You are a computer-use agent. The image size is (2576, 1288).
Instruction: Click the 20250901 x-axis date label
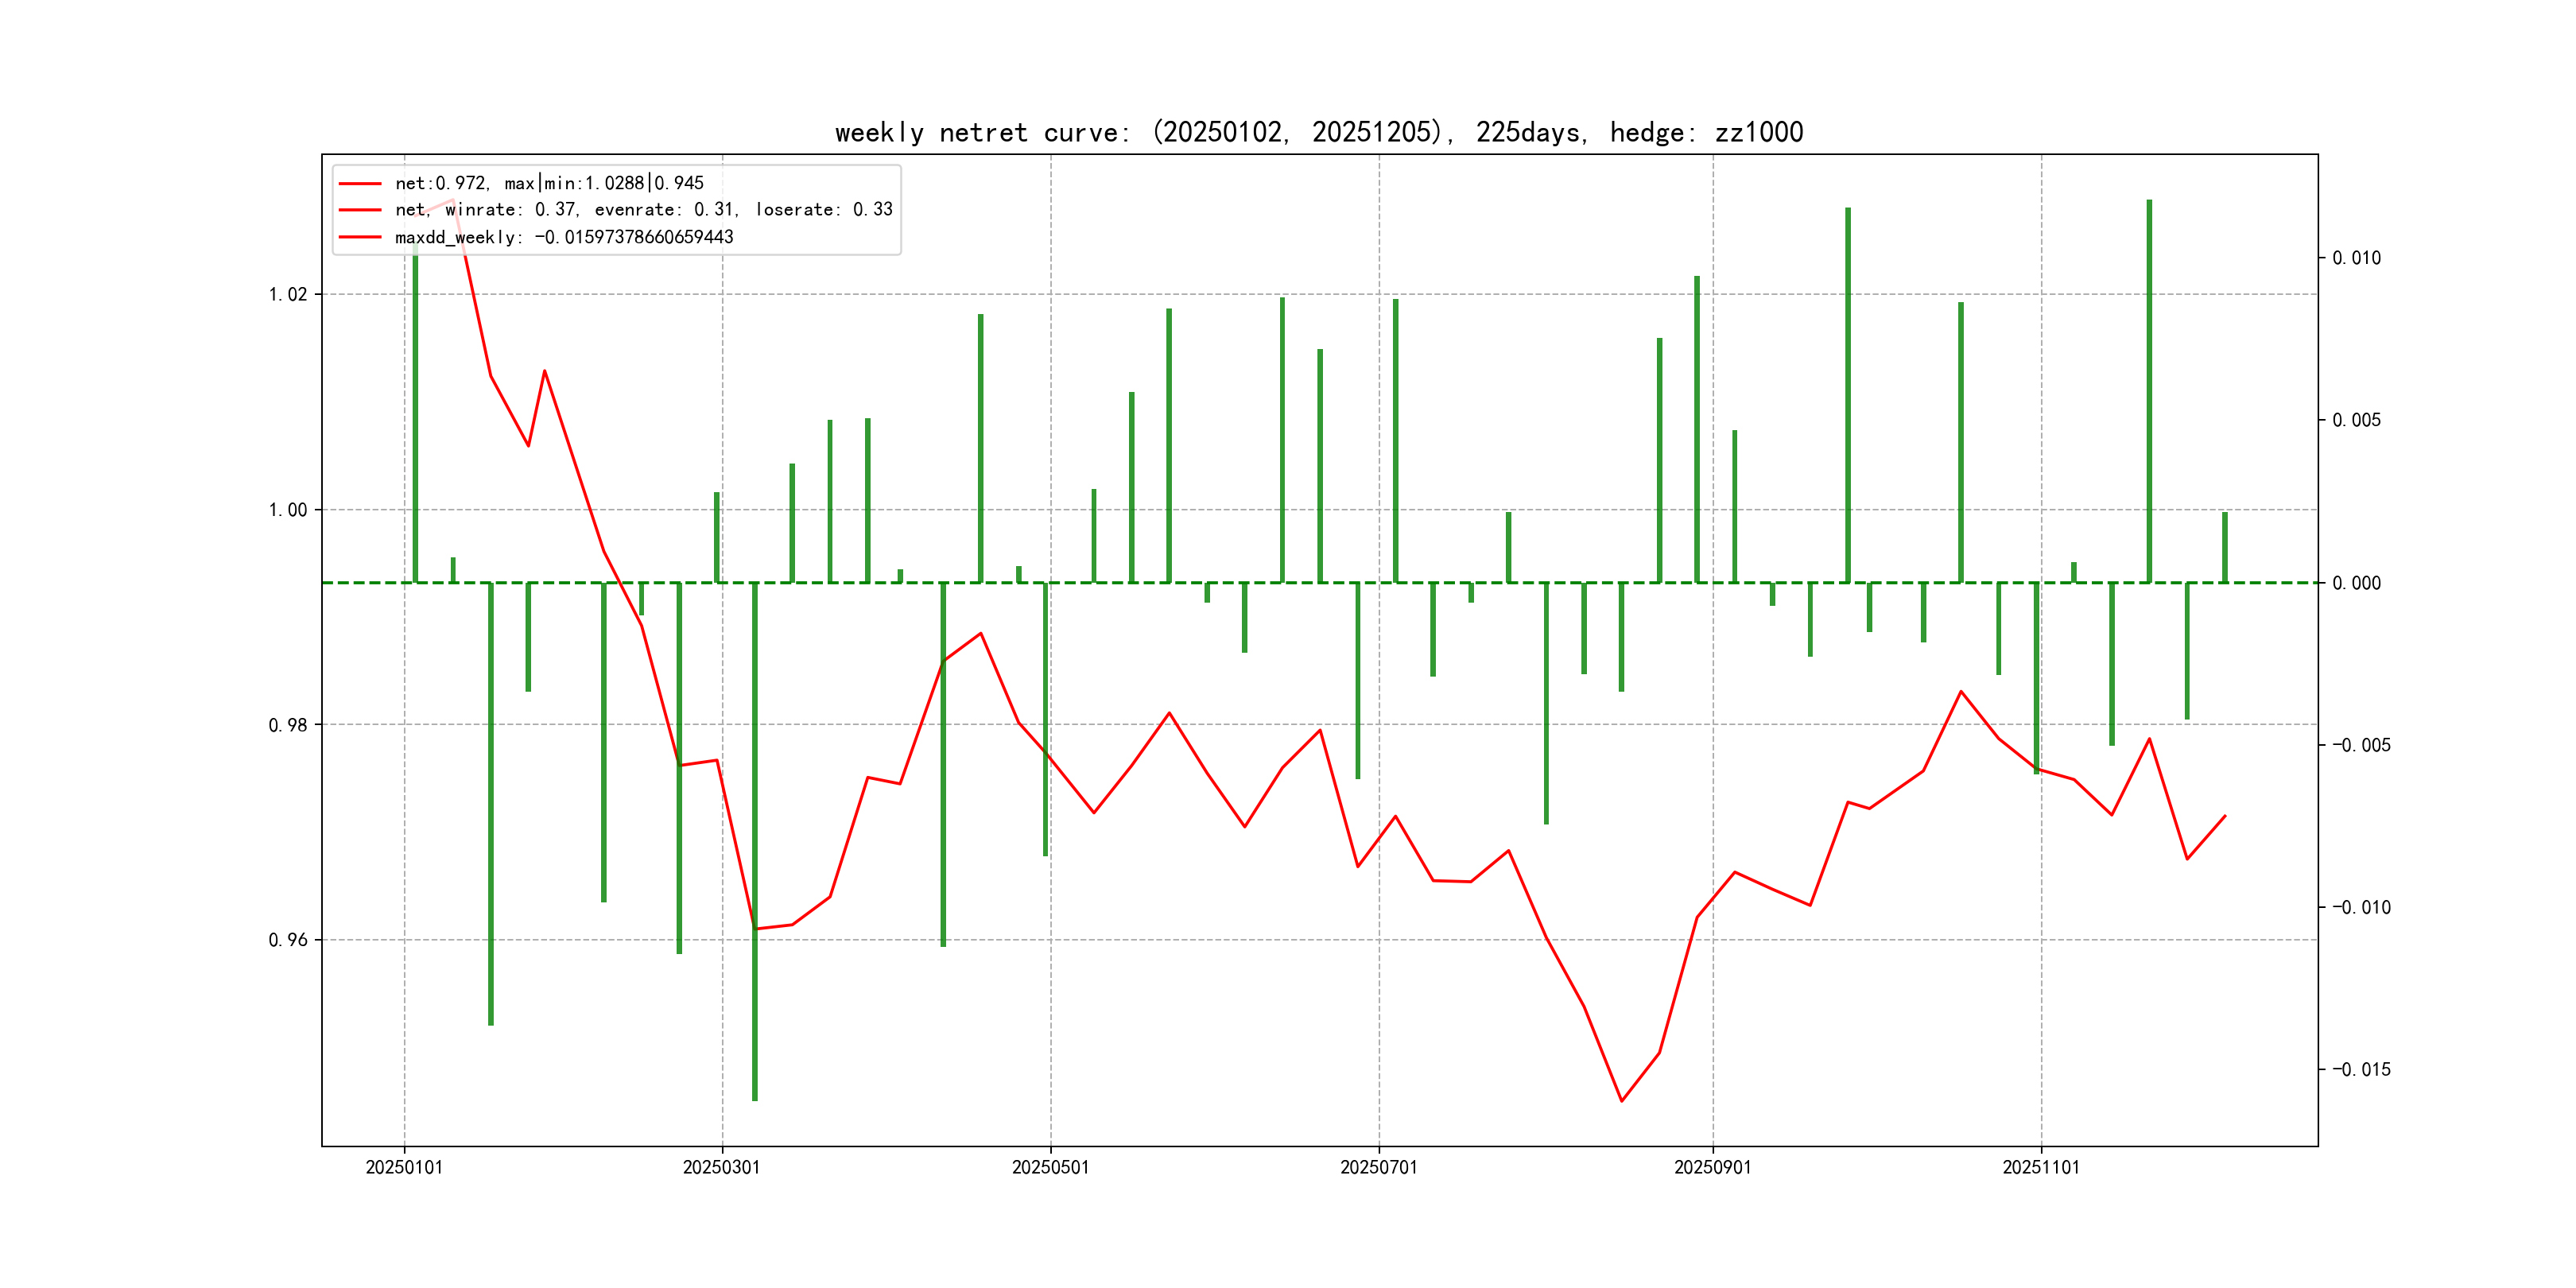coord(1712,1167)
